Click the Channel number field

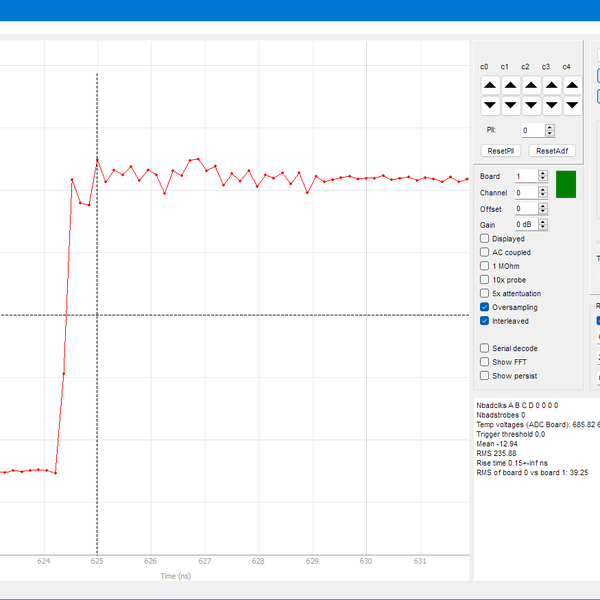525,192
